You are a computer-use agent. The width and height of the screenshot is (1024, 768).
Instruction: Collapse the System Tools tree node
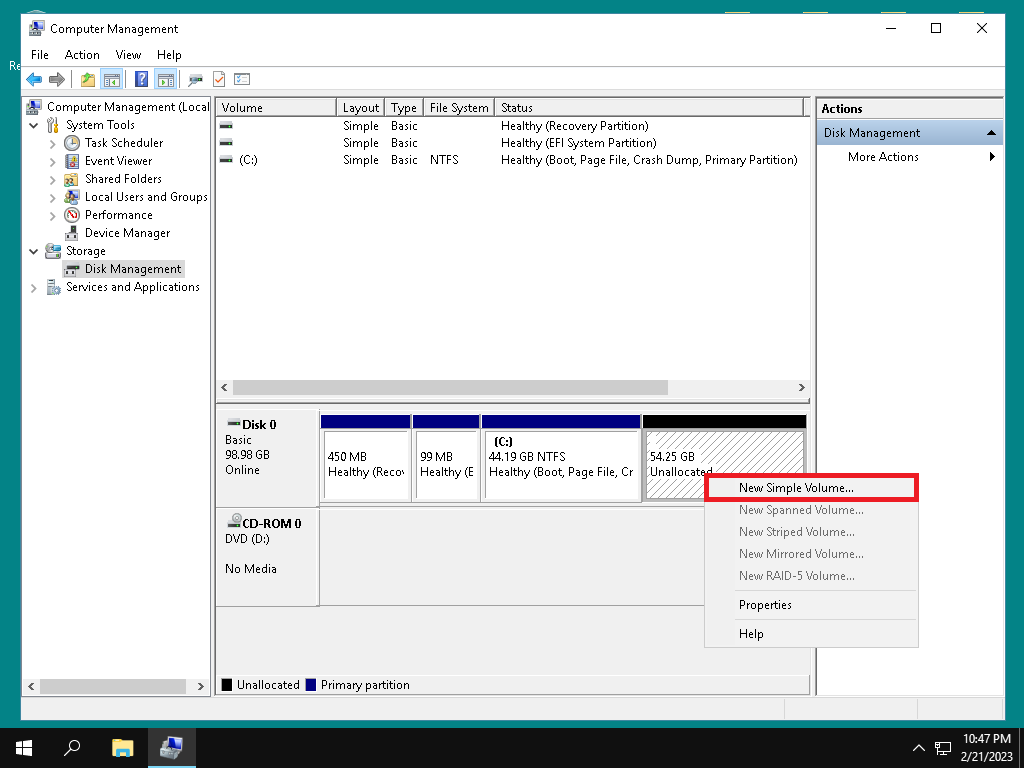coord(35,125)
